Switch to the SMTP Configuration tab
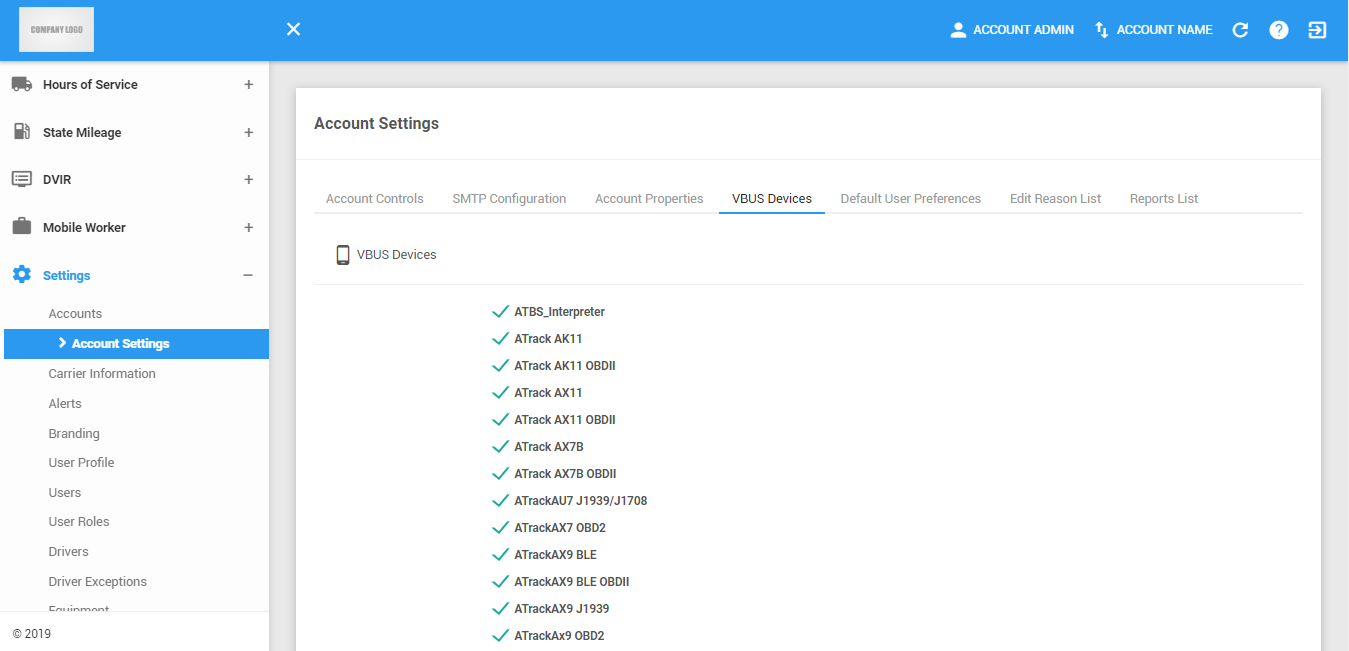This screenshot has width=1349, height=651. click(x=509, y=199)
